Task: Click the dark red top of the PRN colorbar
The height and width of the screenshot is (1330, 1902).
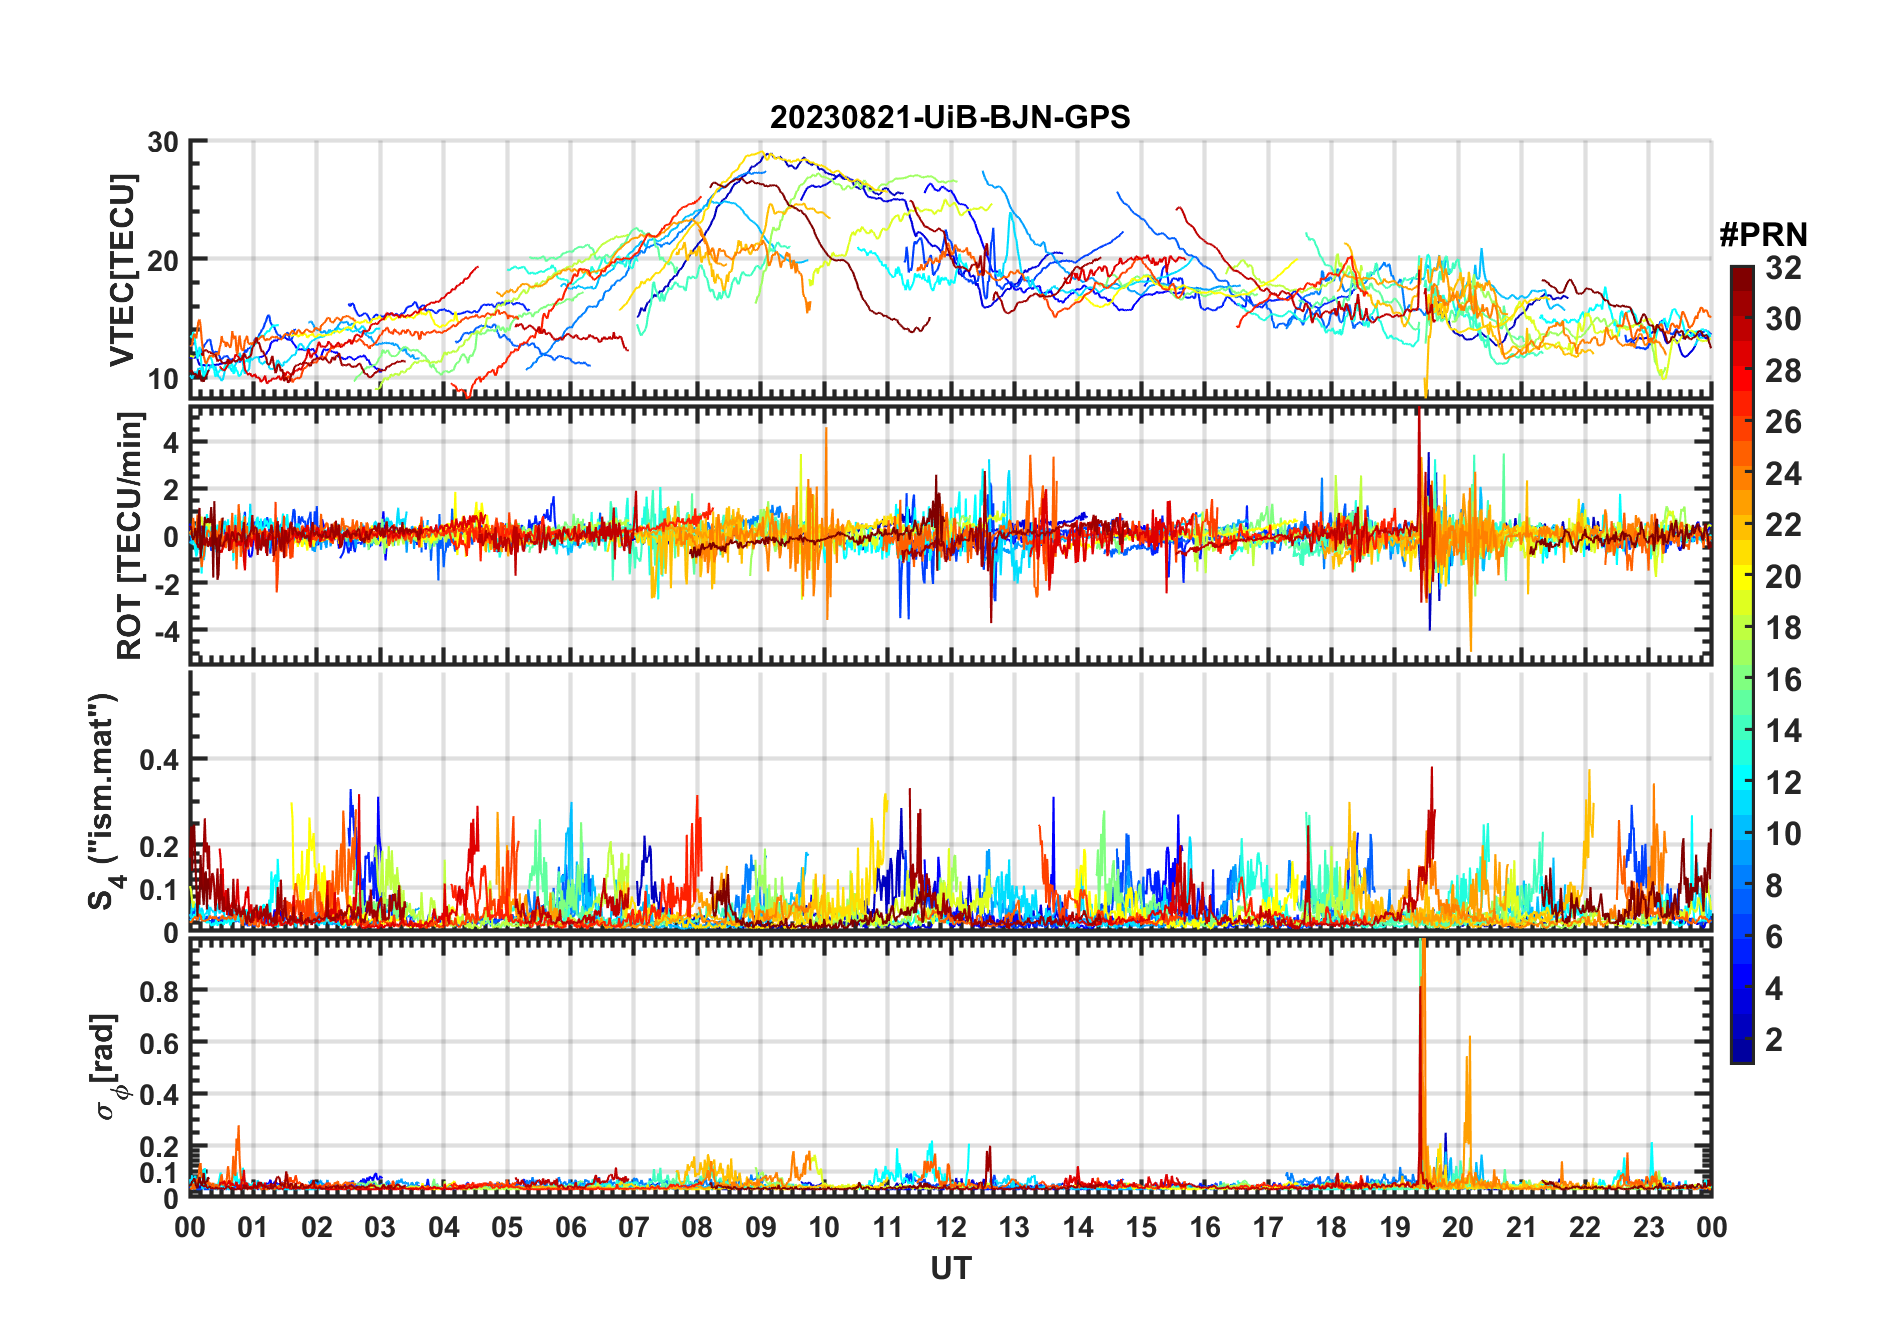Action: [x=1741, y=275]
